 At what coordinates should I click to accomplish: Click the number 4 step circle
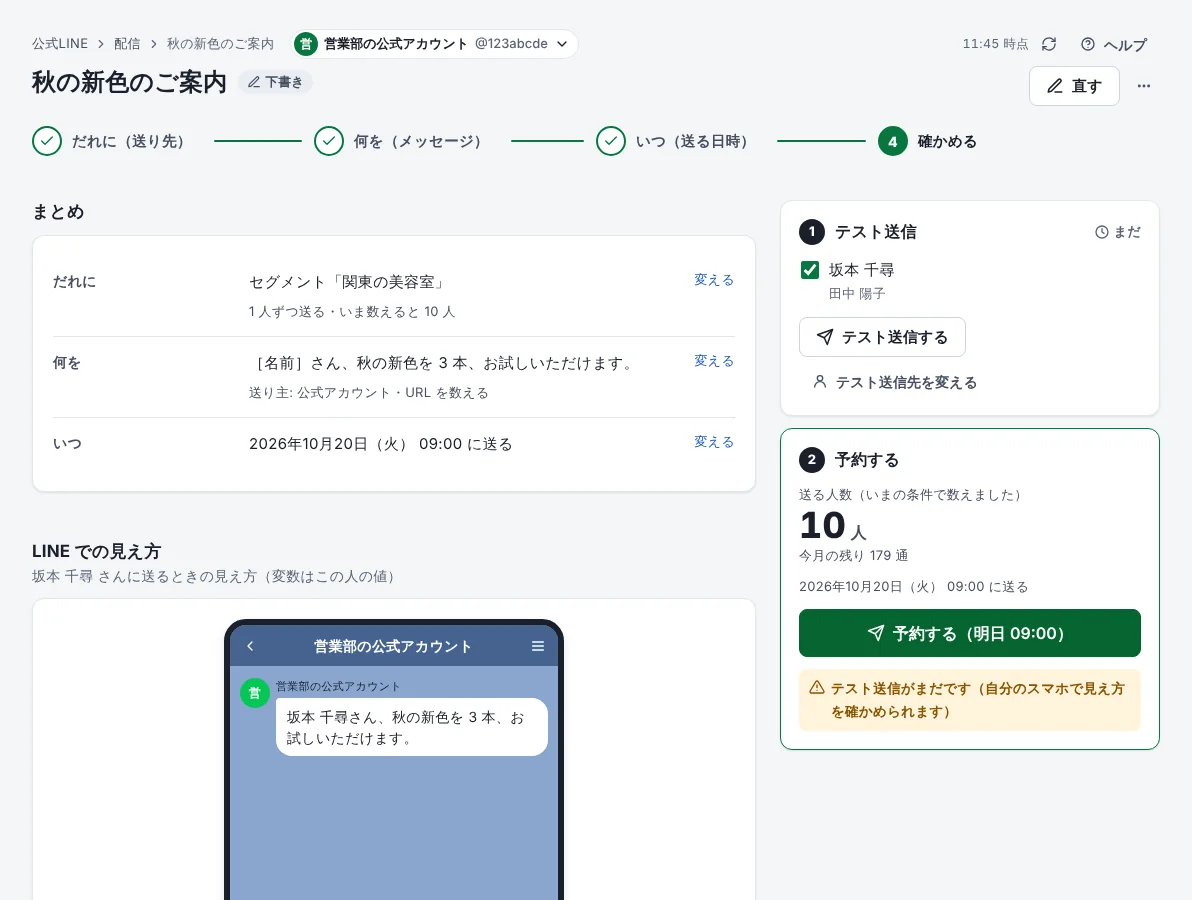892,141
